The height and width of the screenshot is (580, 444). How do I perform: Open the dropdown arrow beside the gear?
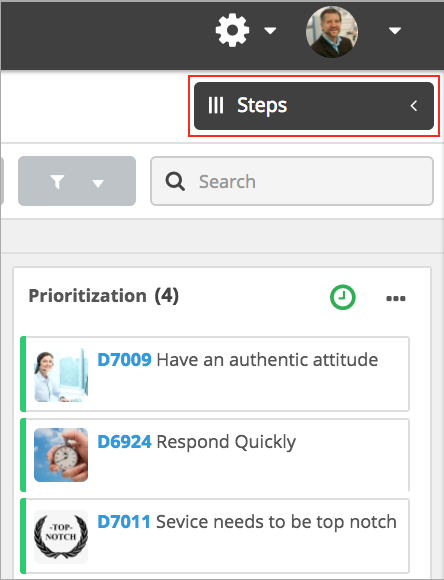(x=270, y=31)
